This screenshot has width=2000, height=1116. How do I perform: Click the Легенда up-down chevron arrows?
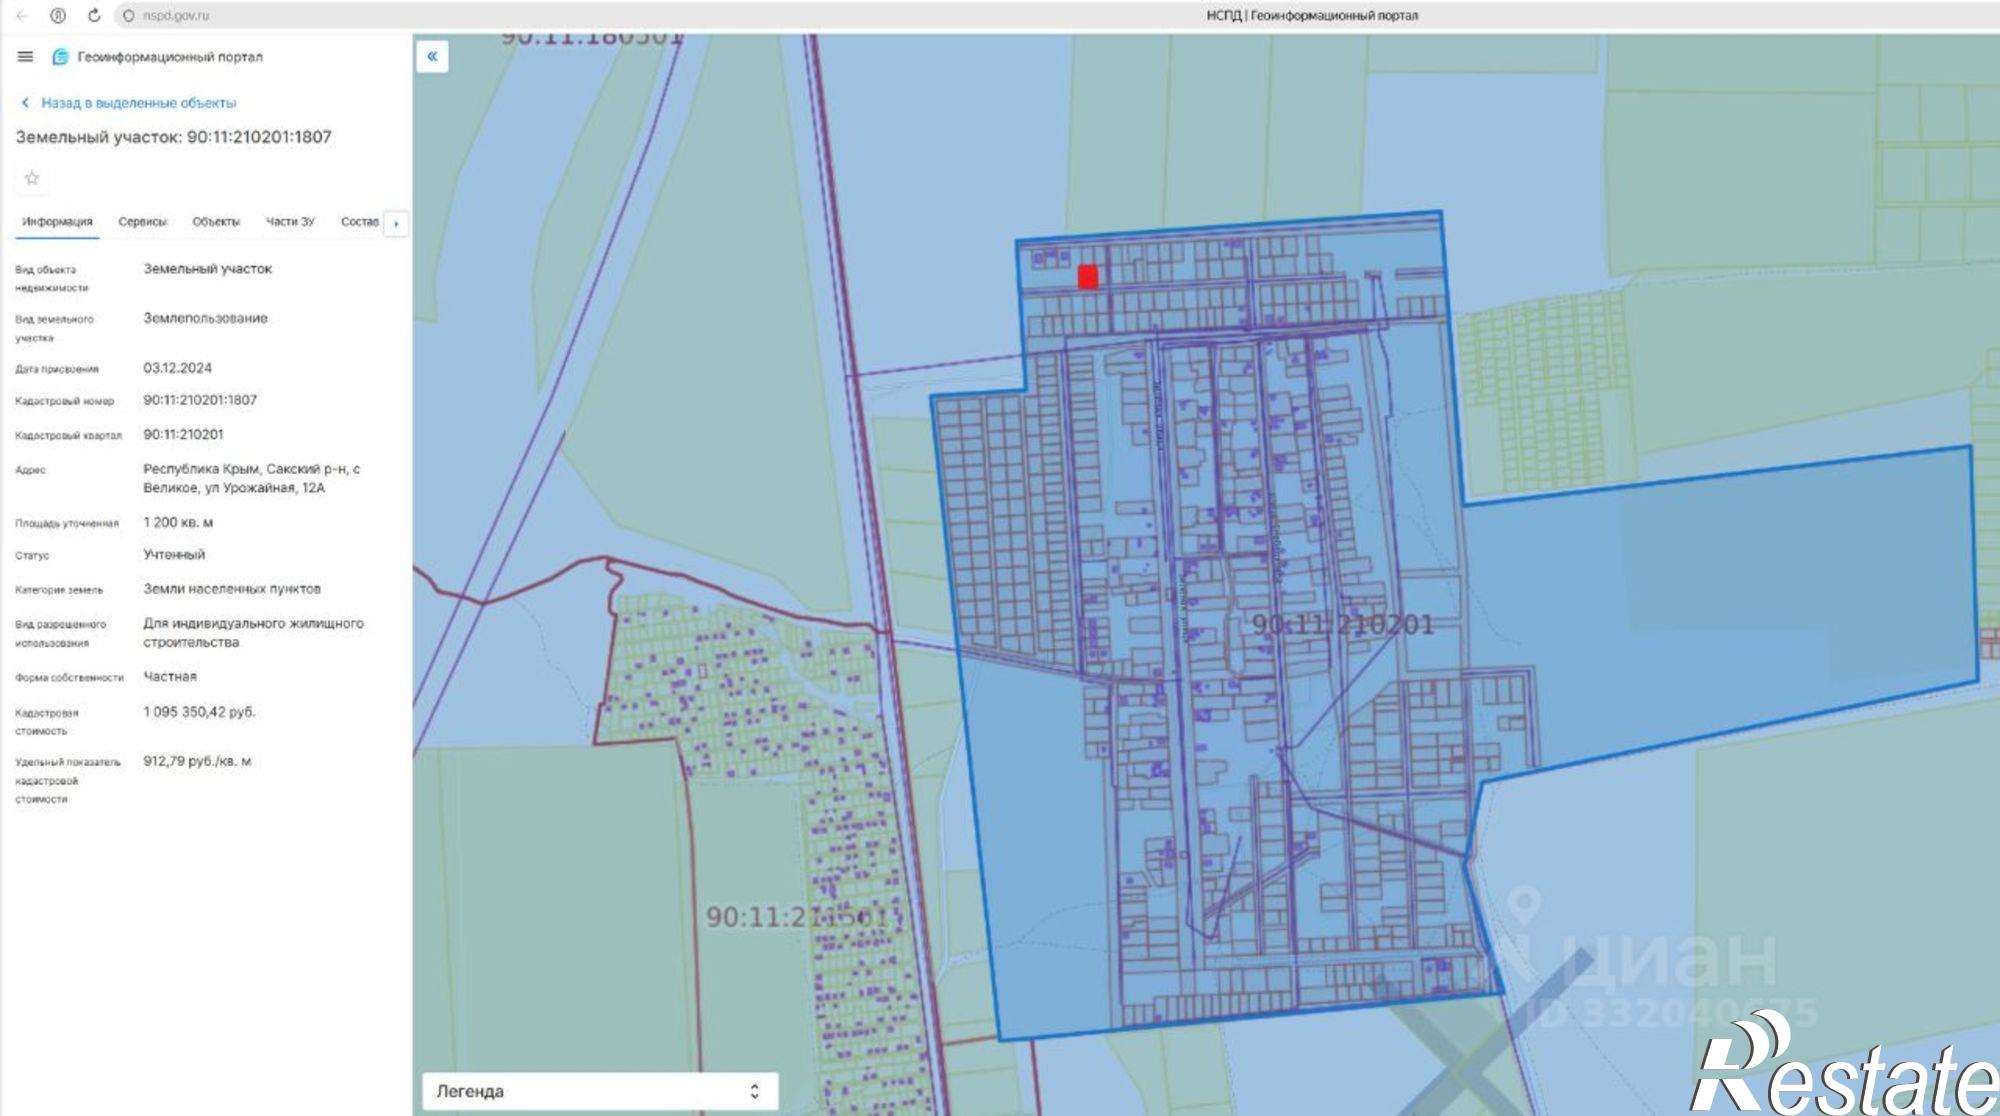[755, 1091]
